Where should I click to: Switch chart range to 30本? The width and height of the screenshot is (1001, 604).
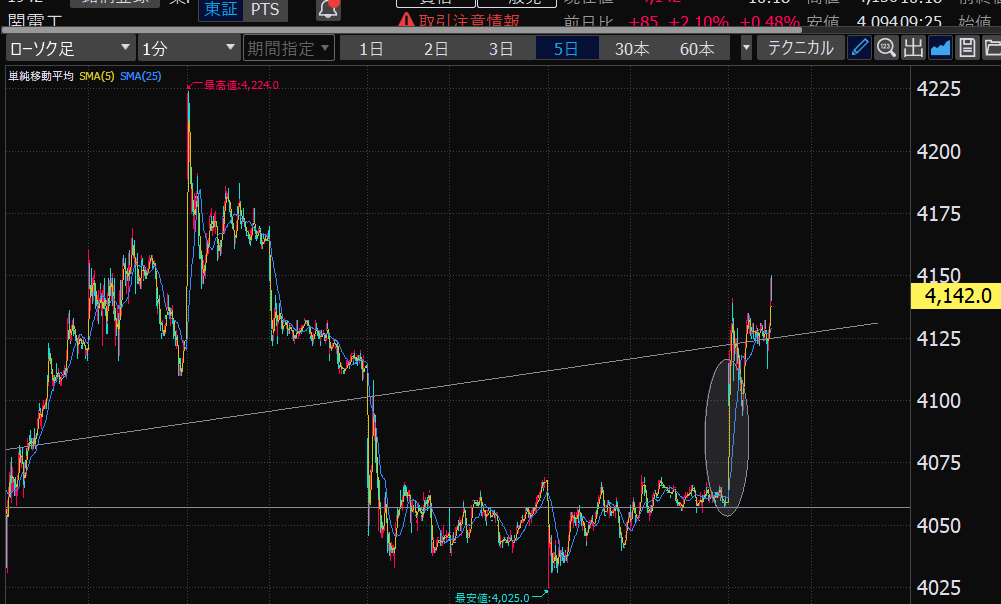632,48
